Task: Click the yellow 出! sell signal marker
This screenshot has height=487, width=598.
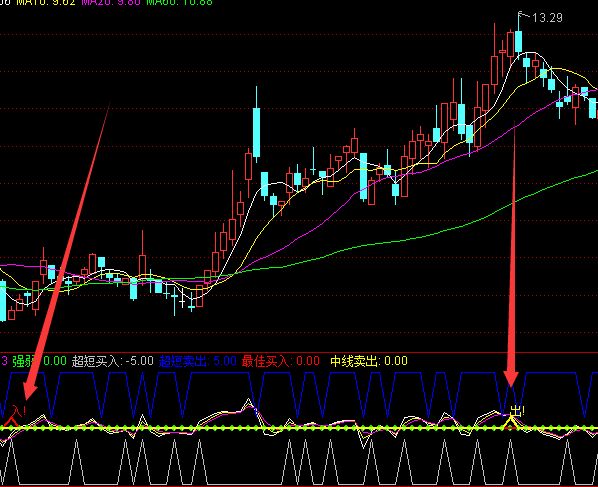Action: tap(517, 411)
